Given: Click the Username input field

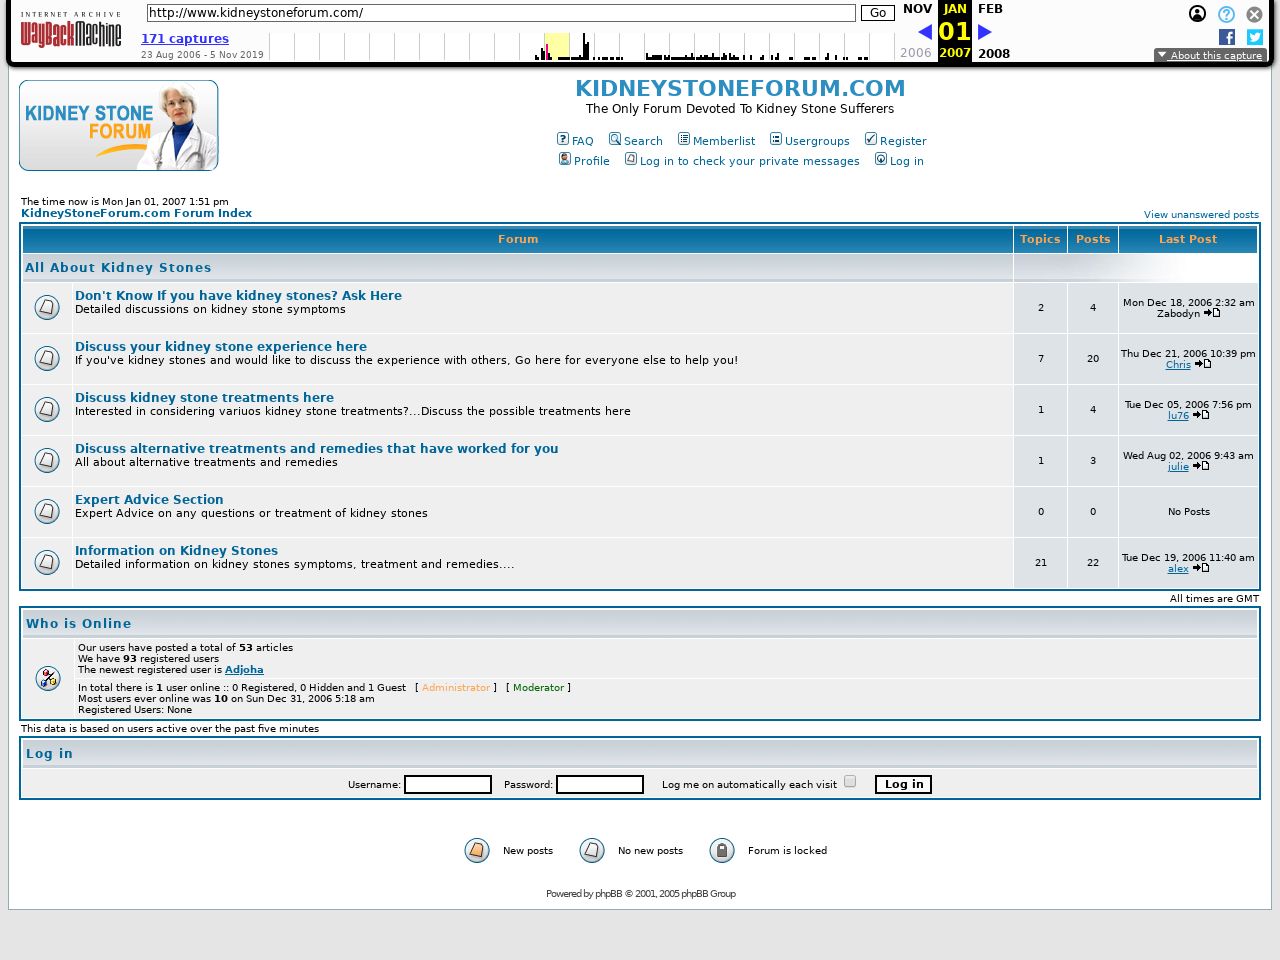Looking at the screenshot, I should click(x=447, y=785).
